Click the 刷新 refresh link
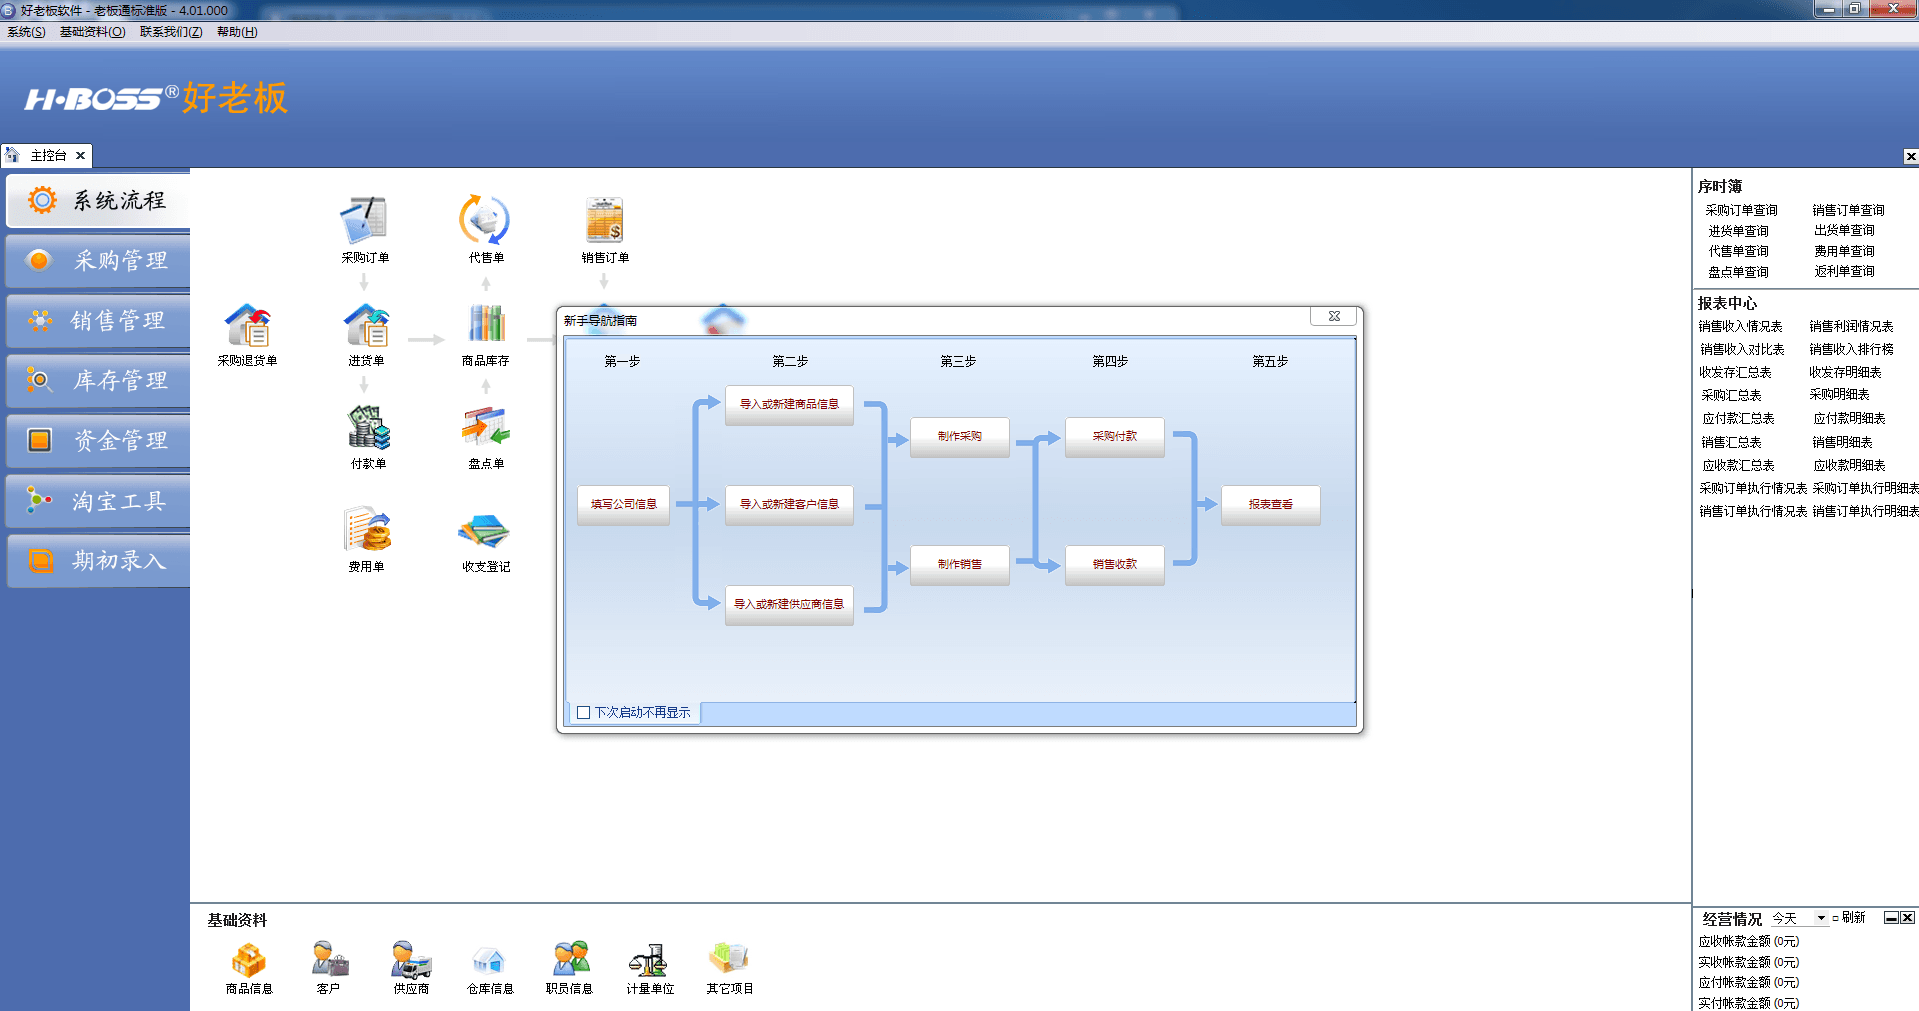This screenshot has width=1919, height=1011. [1852, 918]
